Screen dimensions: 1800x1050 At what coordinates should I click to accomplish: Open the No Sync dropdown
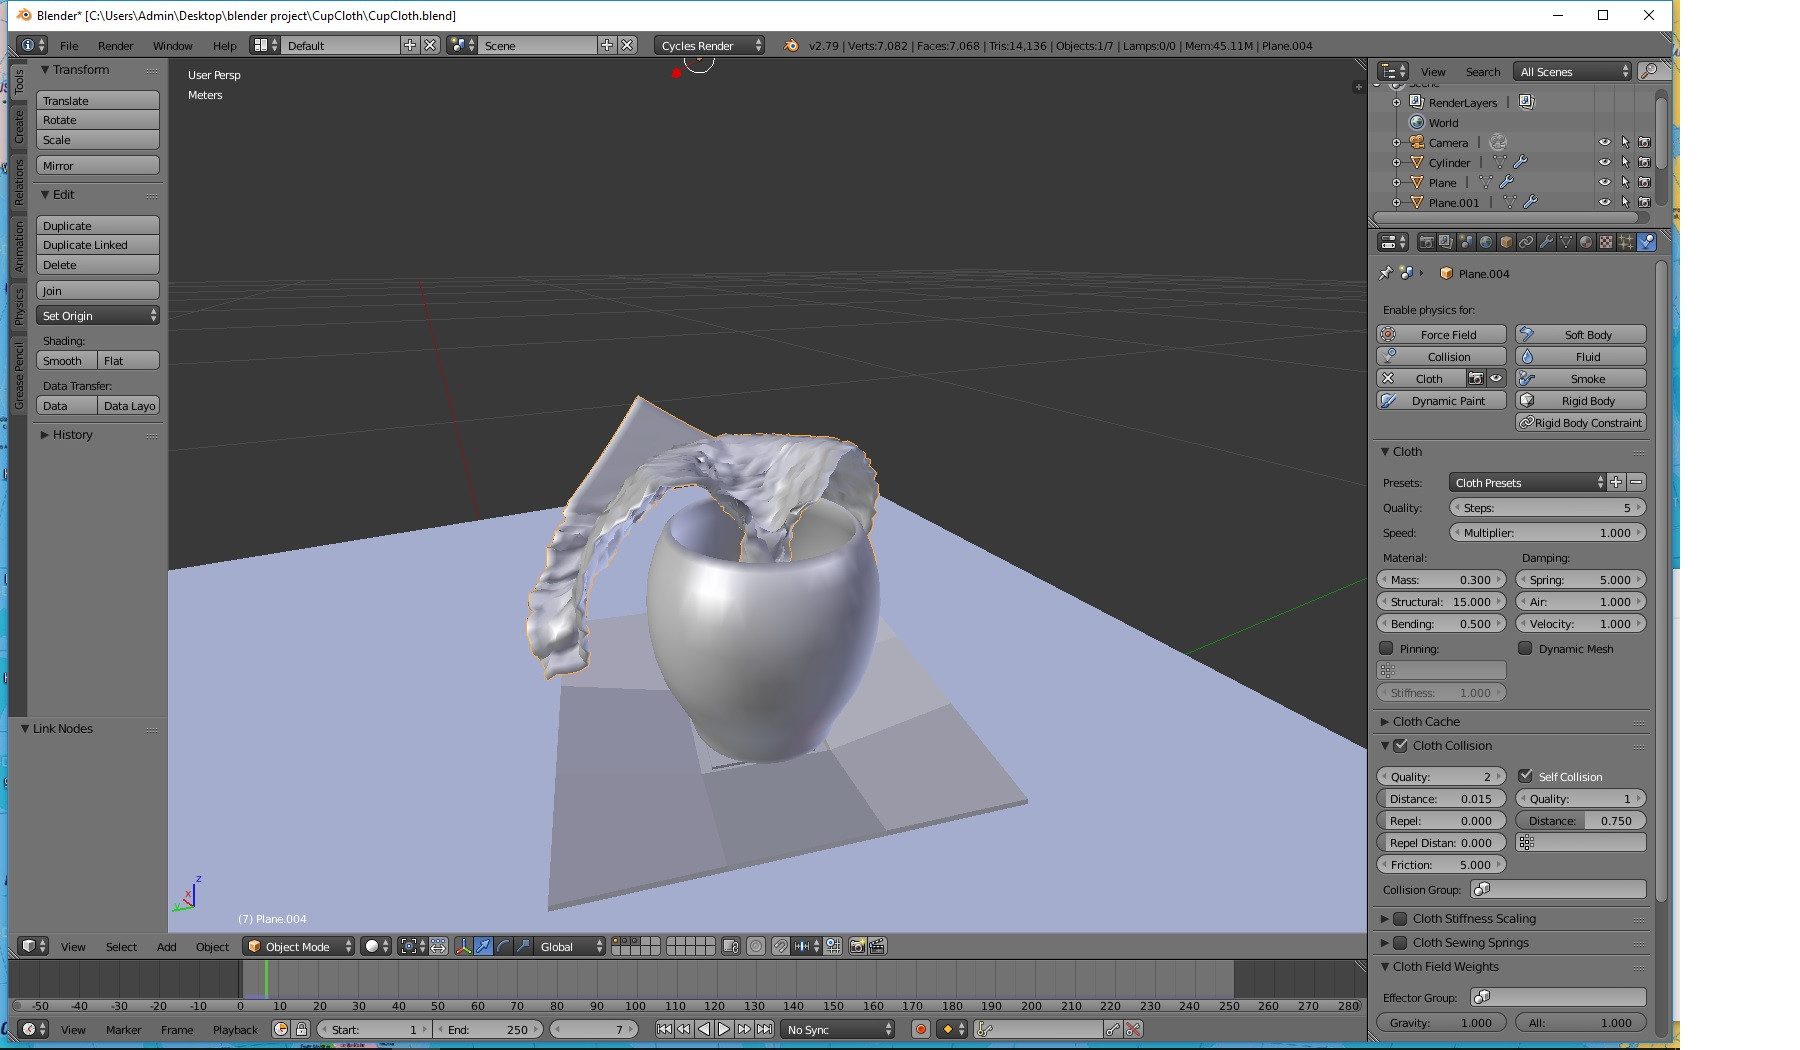click(838, 1029)
